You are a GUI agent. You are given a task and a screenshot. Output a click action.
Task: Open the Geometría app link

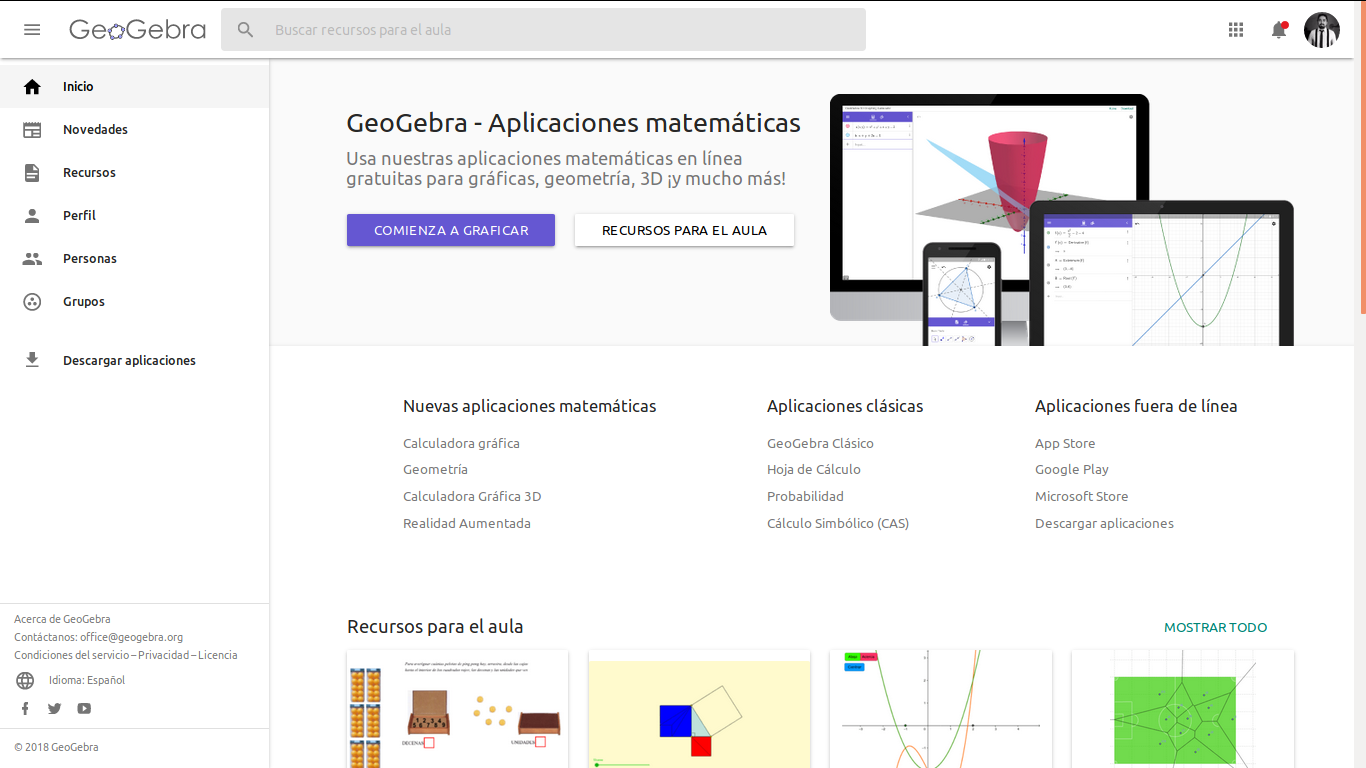click(435, 469)
